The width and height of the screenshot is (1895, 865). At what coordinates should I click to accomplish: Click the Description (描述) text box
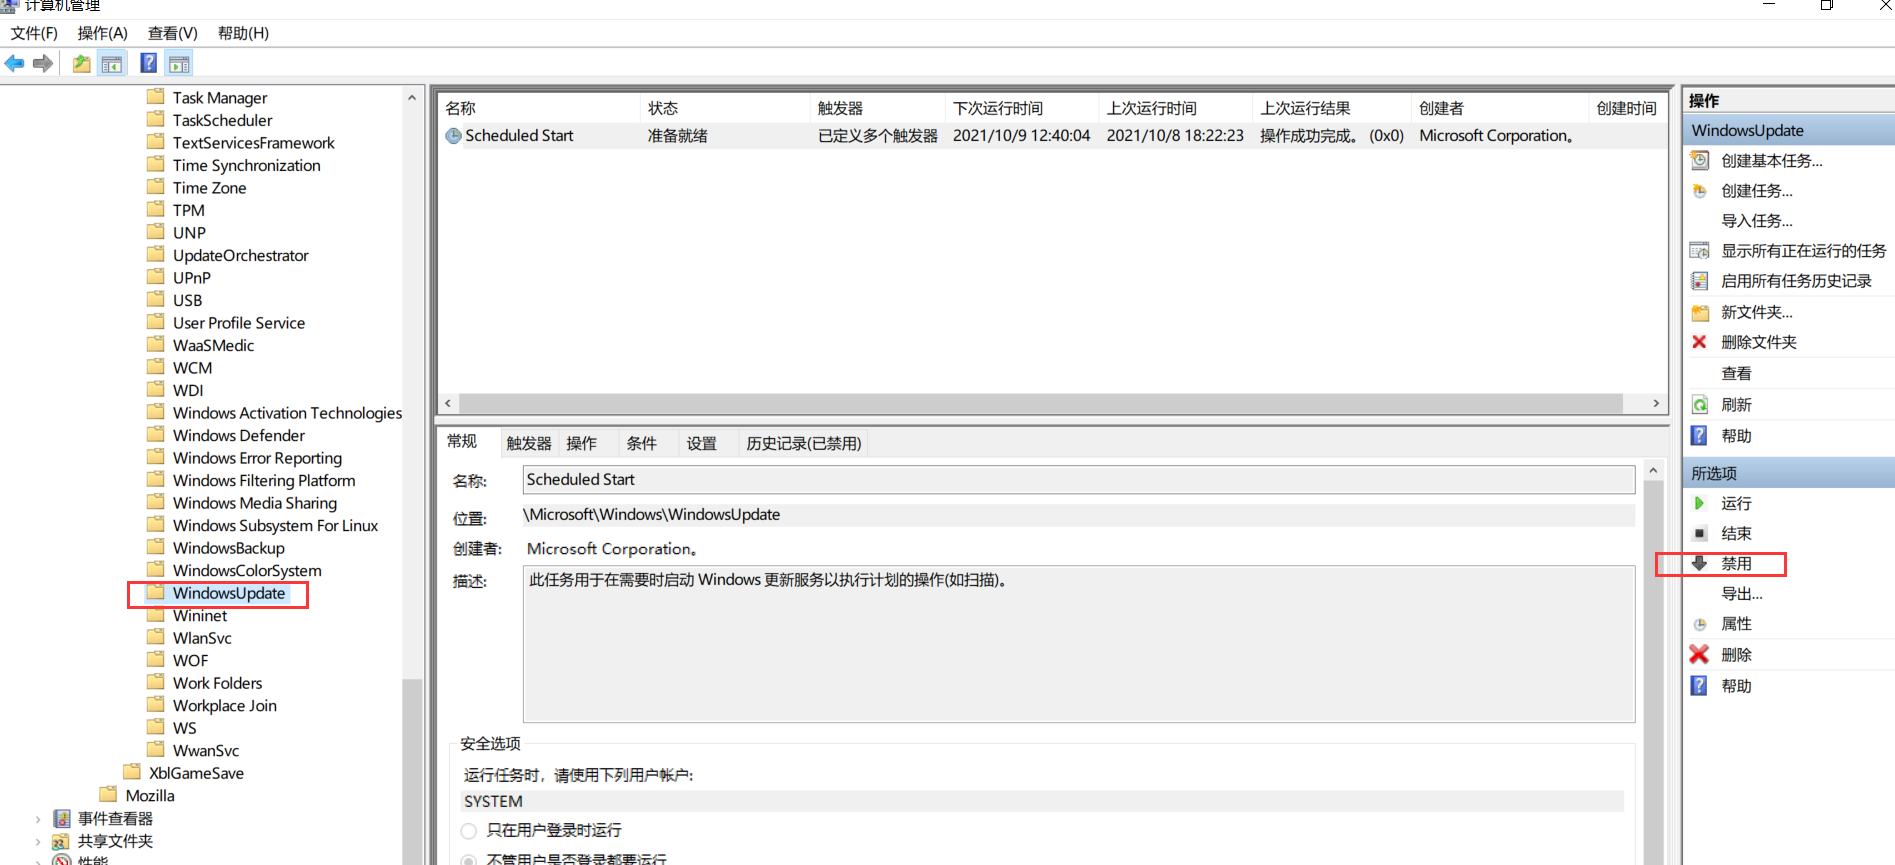pos(1079,644)
